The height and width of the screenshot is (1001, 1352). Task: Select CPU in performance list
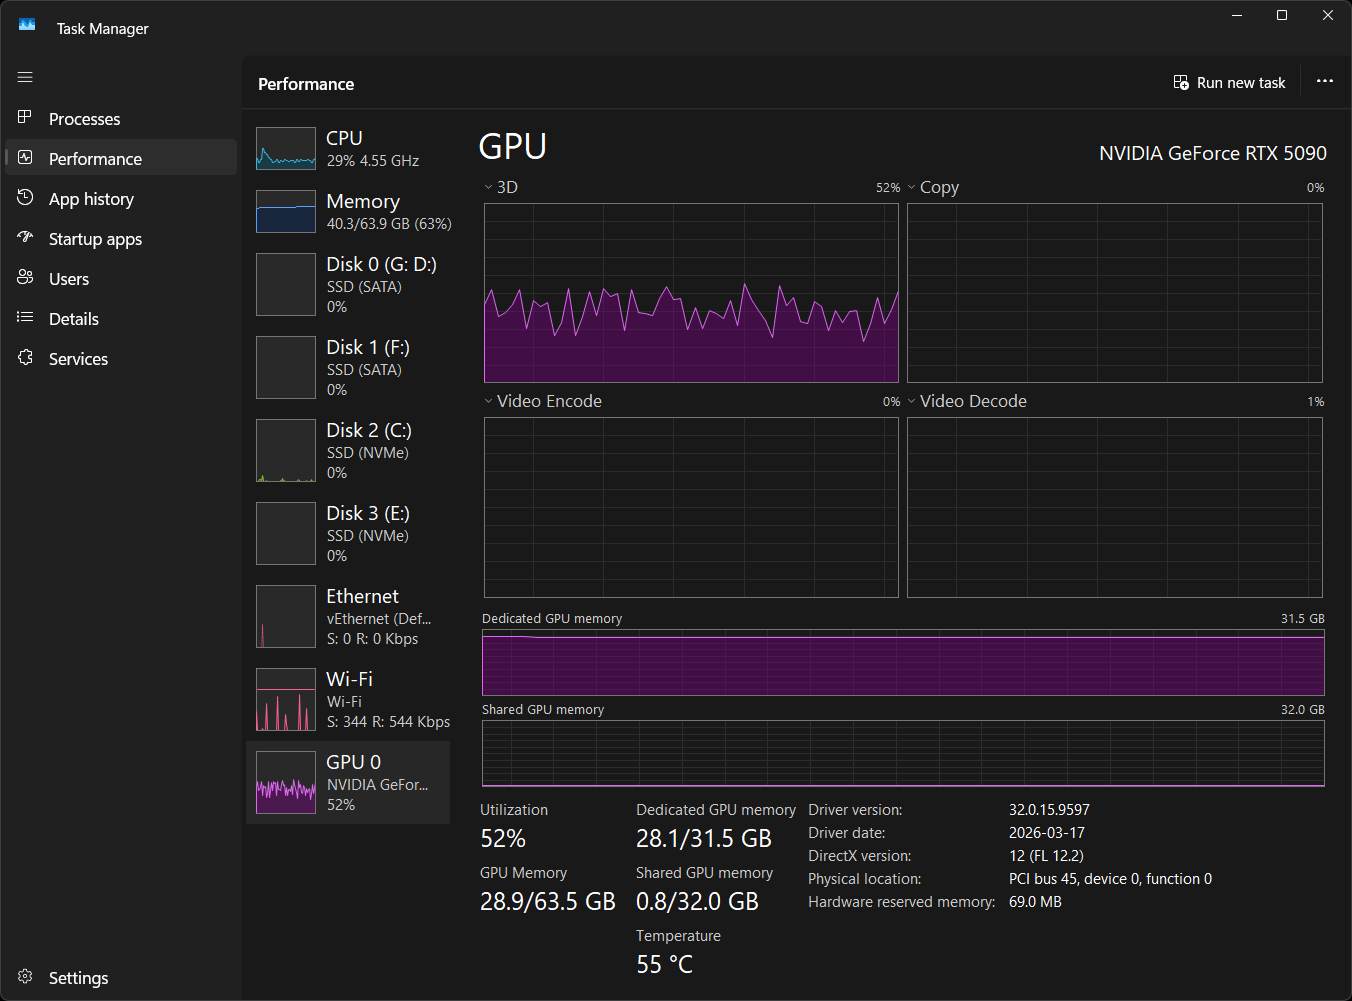tap(348, 149)
